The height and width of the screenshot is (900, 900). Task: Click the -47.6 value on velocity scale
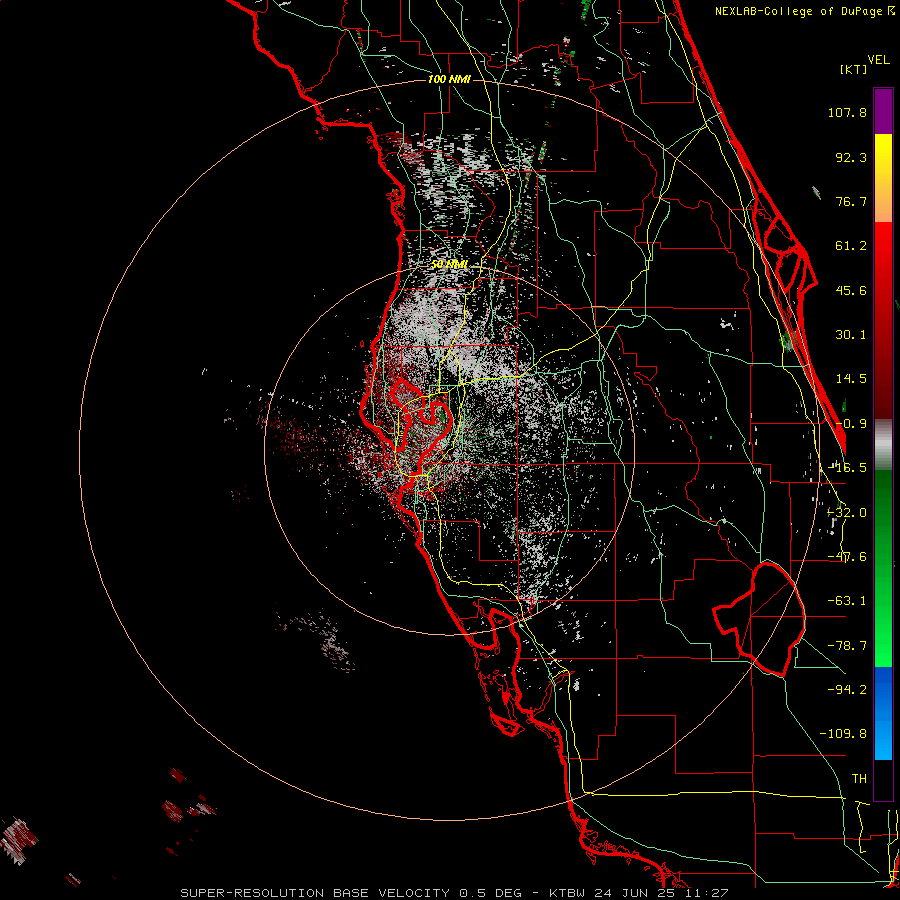847,557
